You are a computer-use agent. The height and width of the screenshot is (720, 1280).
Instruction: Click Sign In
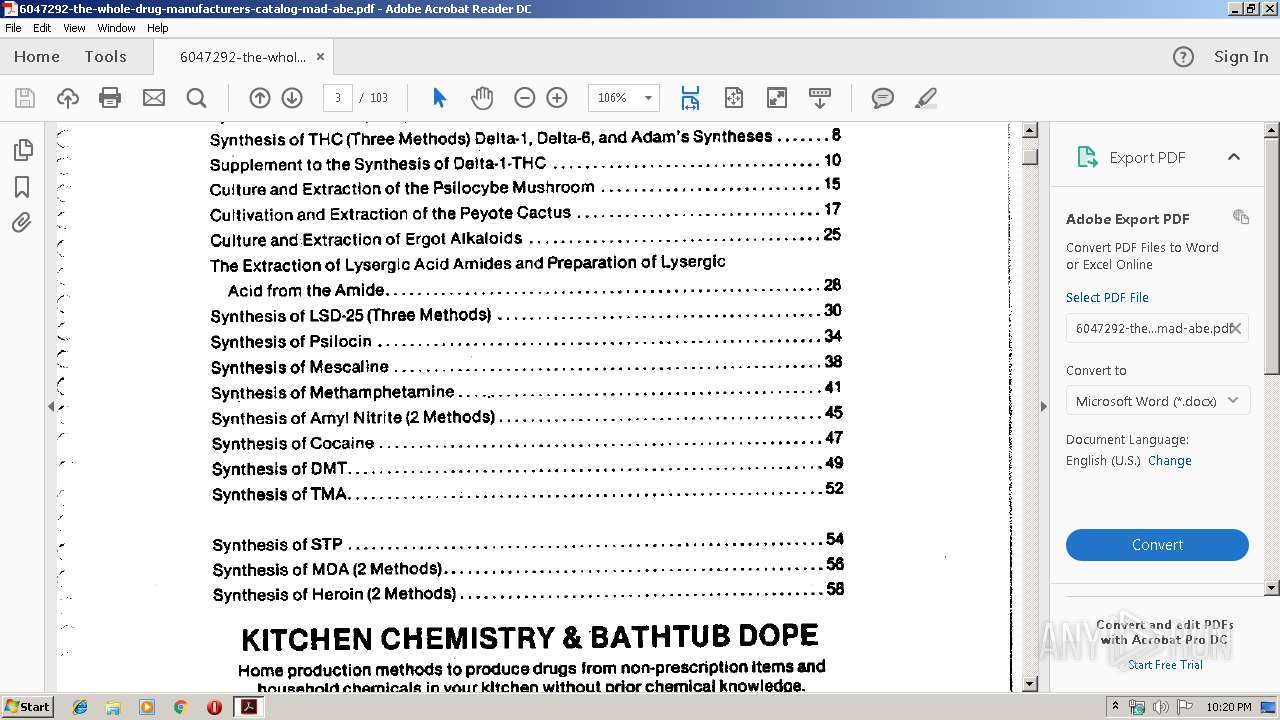coord(1241,57)
